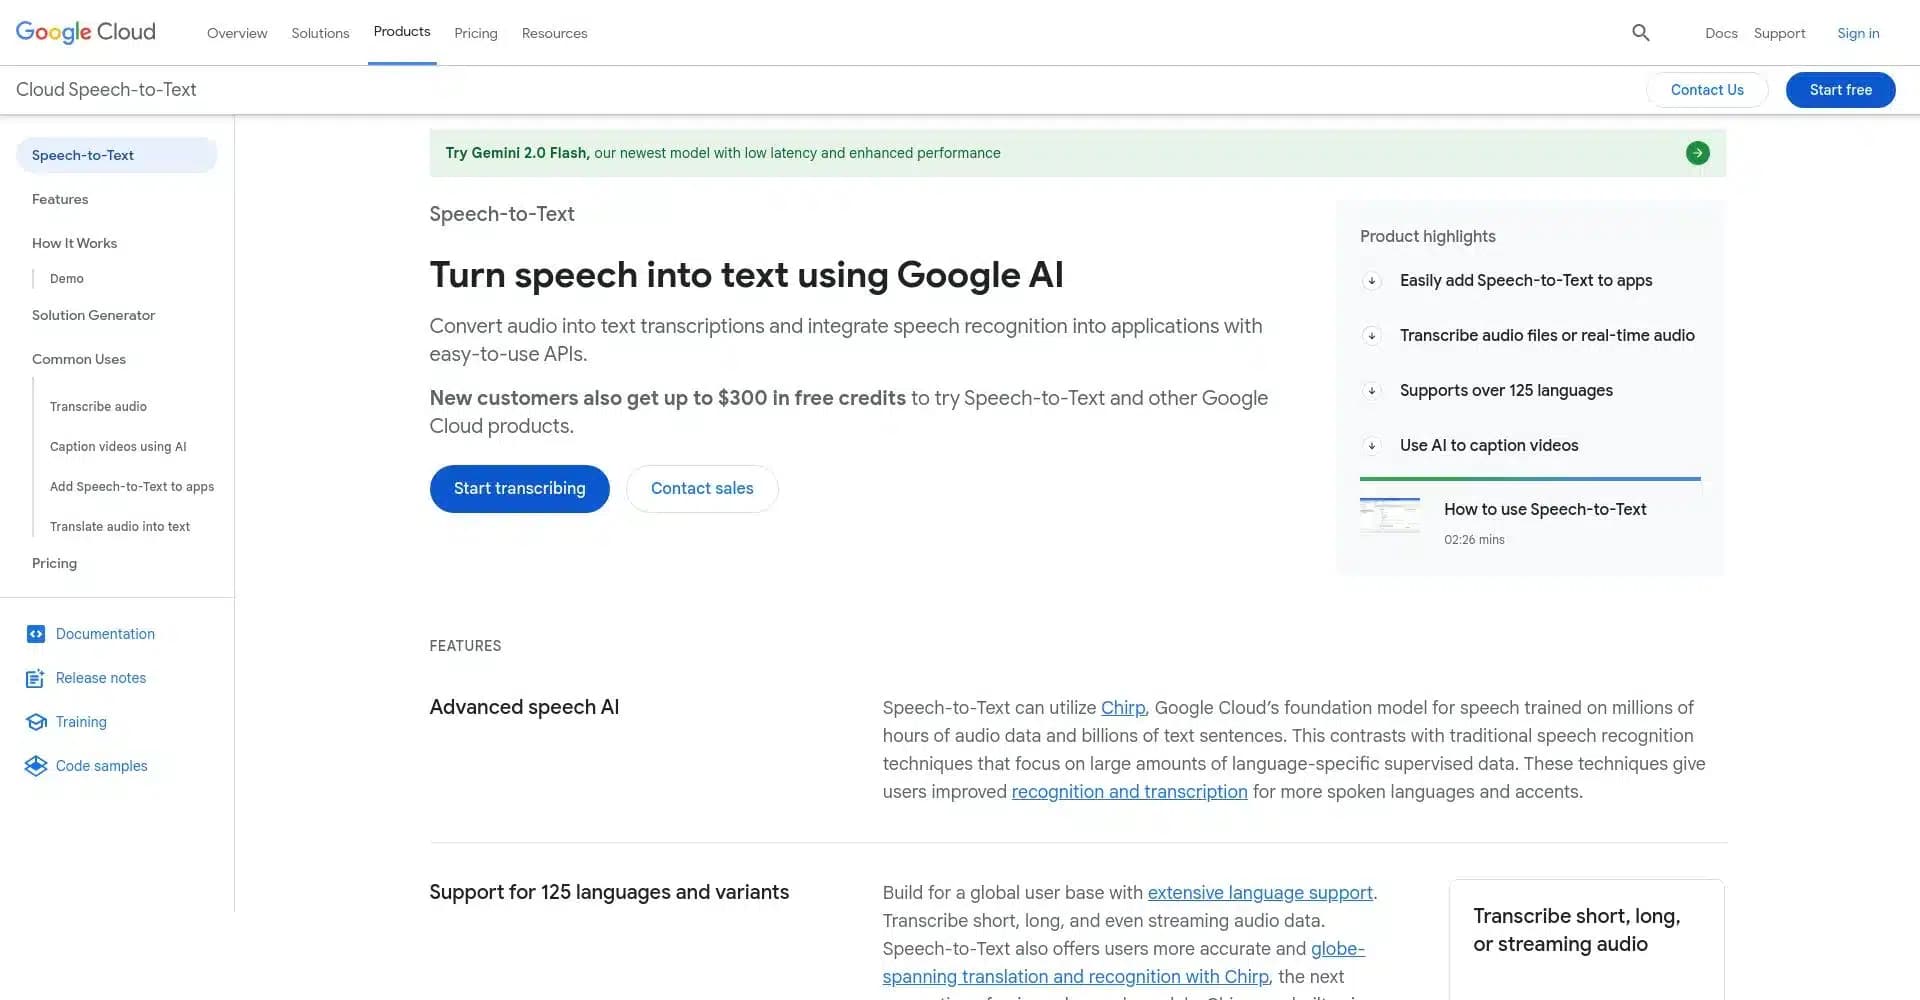The image size is (1920, 1000).
Task: Click Start free
Action: coord(1840,89)
